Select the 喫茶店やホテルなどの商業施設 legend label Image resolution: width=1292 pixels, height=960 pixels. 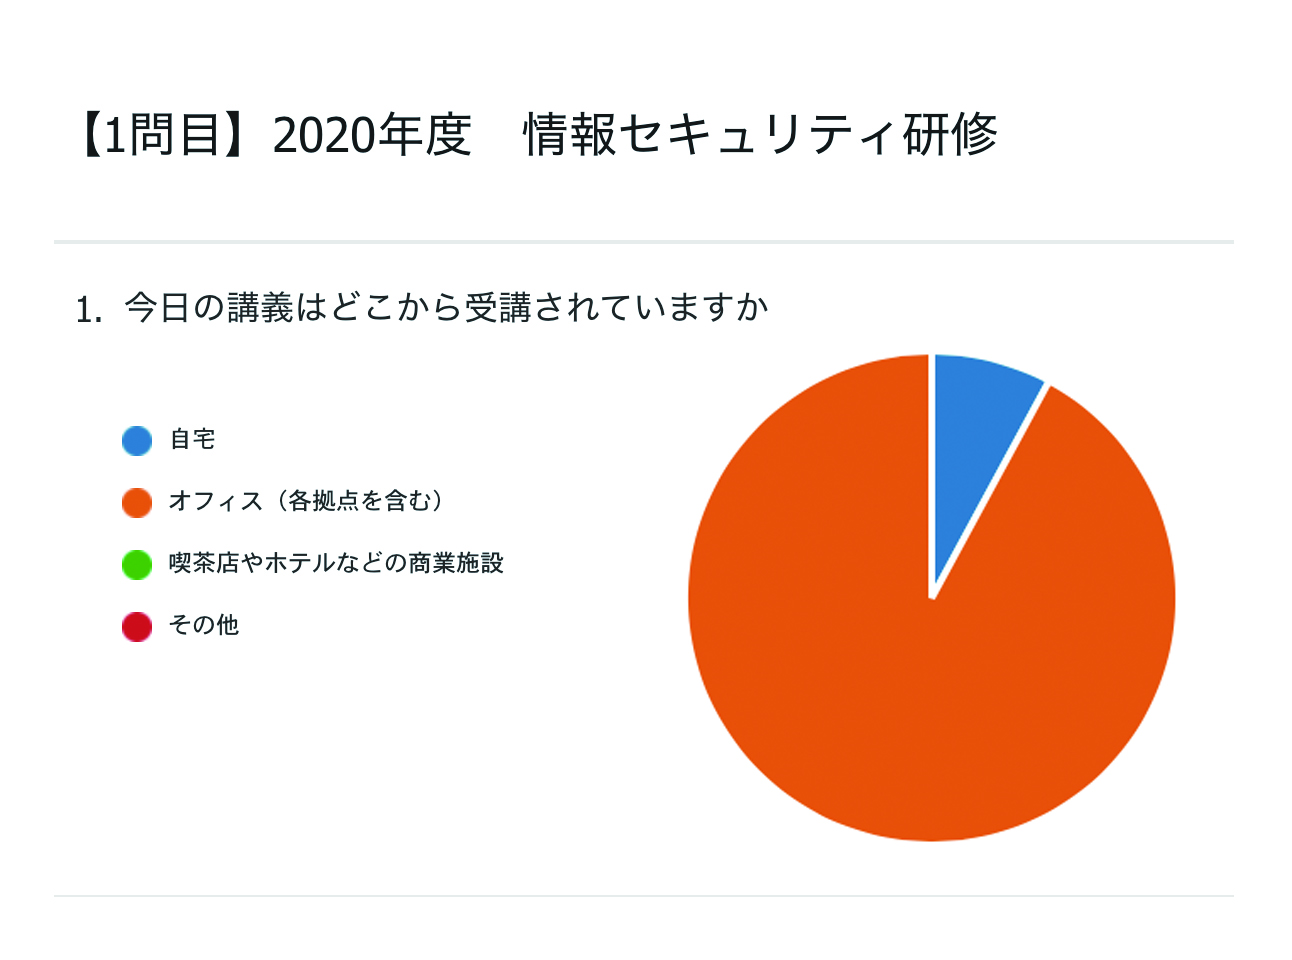point(336,563)
